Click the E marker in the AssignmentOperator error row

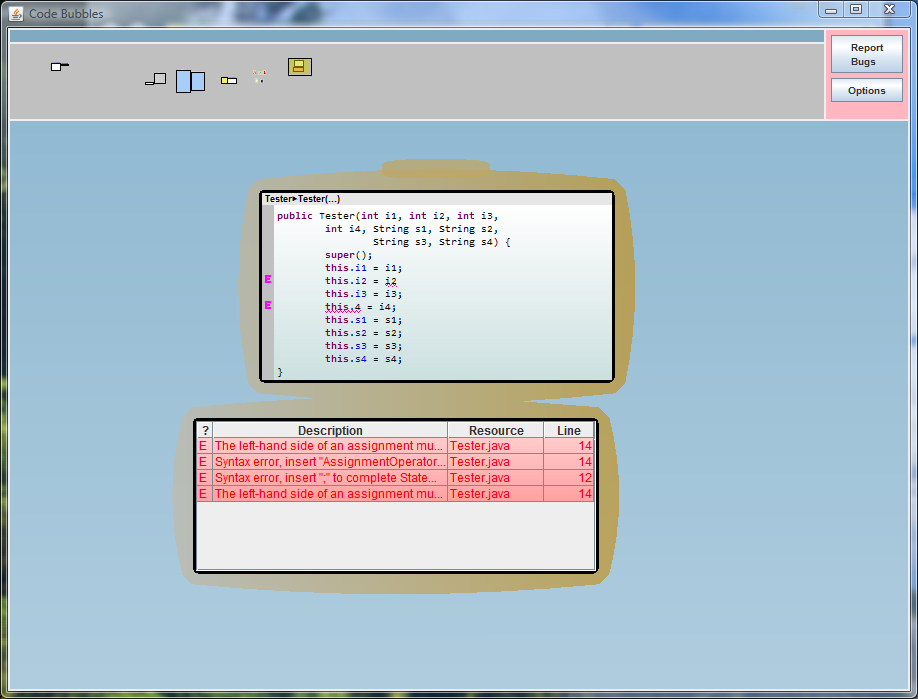coord(203,462)
